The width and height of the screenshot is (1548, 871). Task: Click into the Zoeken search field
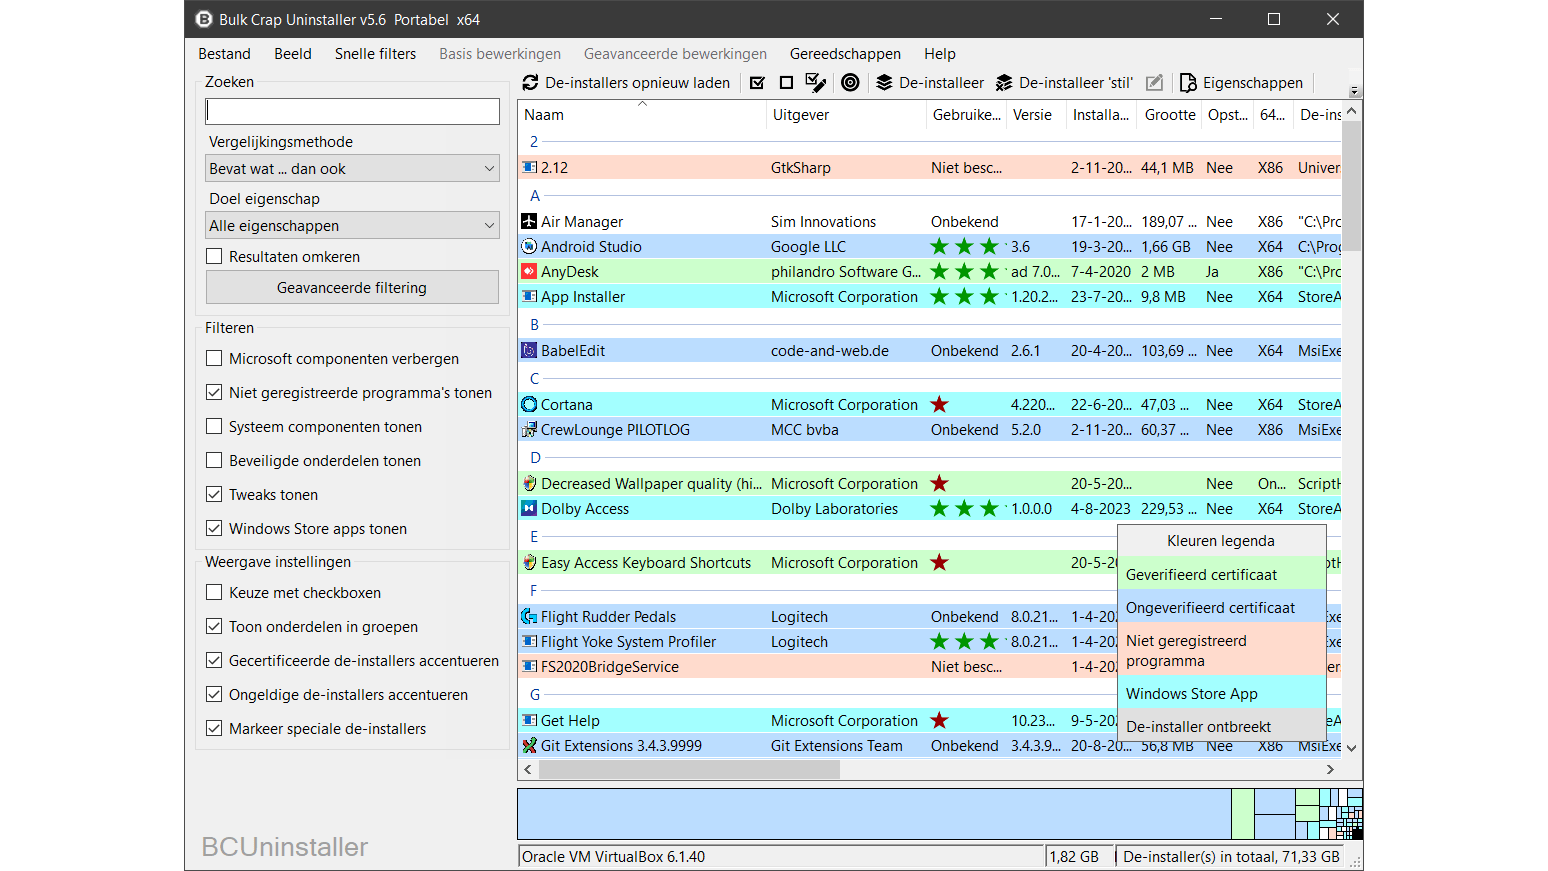352,111
